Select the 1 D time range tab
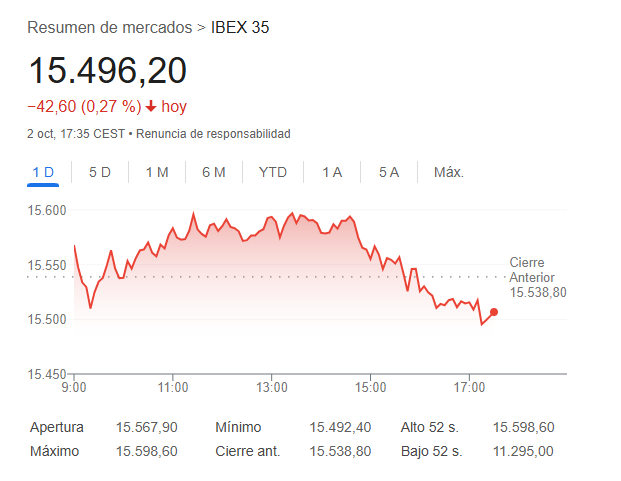The width and height of the screenshot is (621, 481). tap(43, 172)
